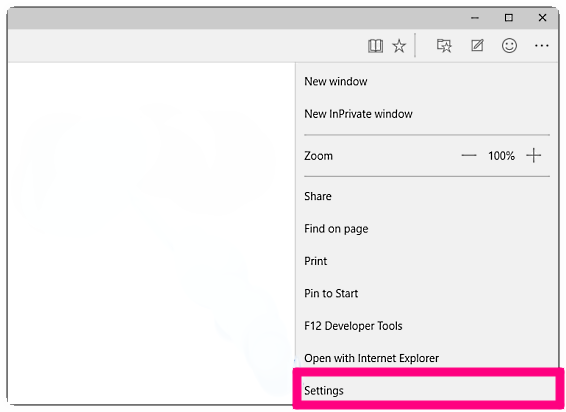Add page to favorites star icon

click(x=399, y=46)
